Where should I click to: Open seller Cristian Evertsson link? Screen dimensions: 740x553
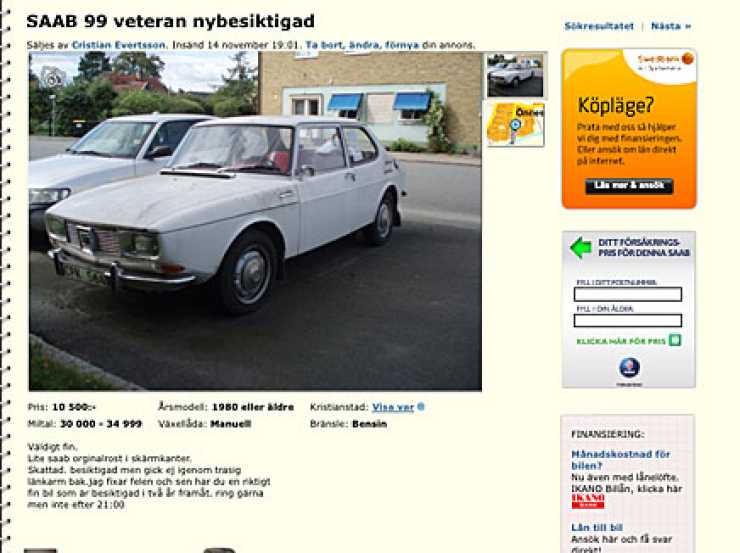[118, 45]
